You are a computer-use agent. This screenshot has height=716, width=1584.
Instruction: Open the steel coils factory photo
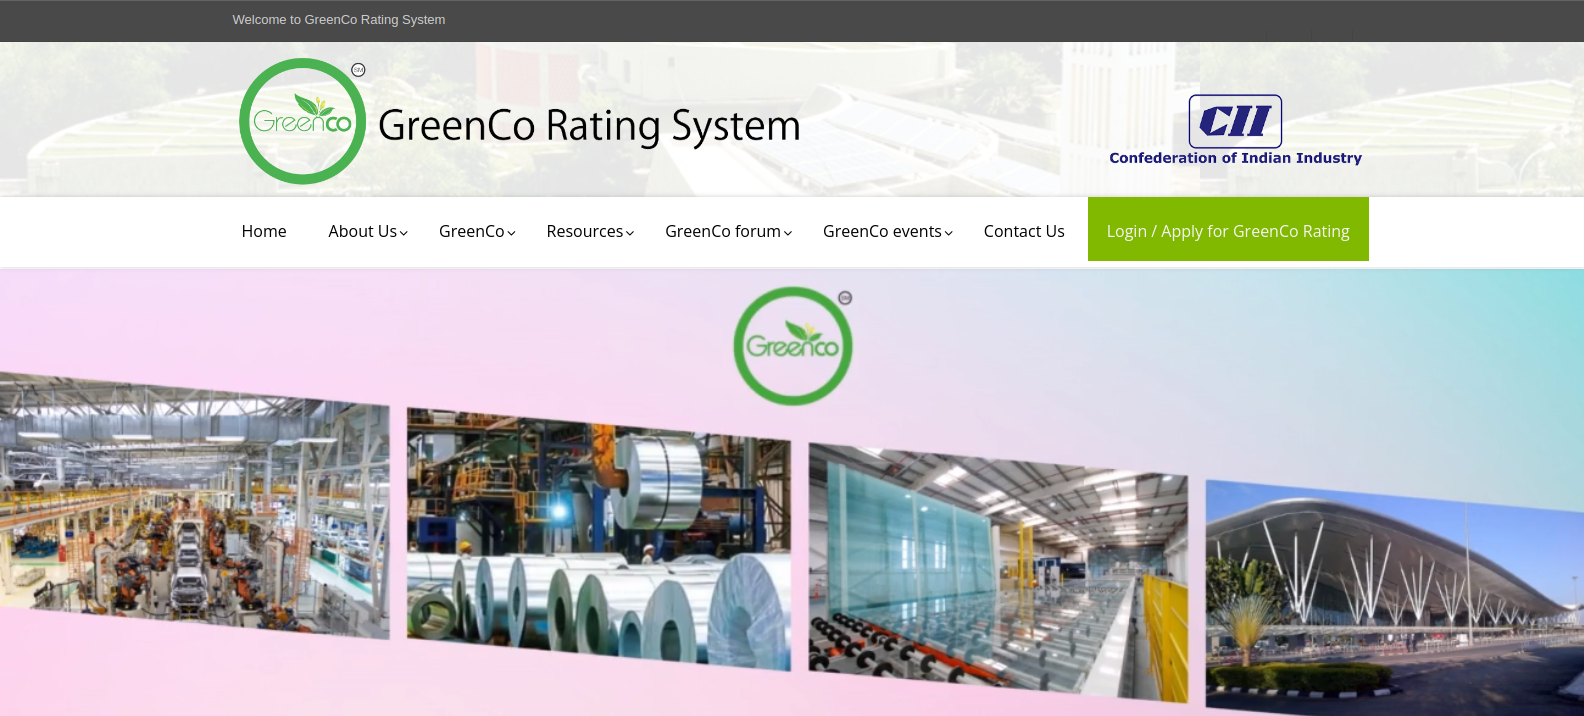coord(599,539)
